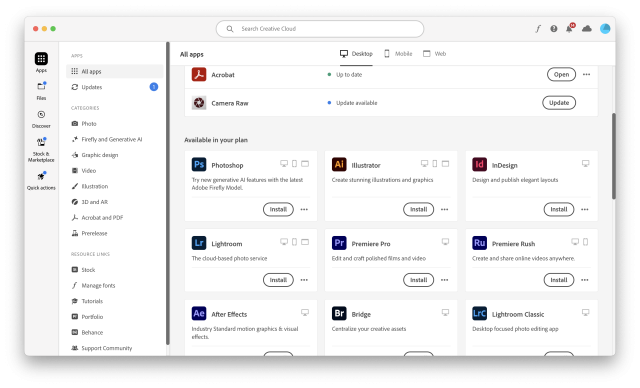Viewport: 640px width, 388px height.
Task: Choose the Graphic design category
Action: click(95, 155)
